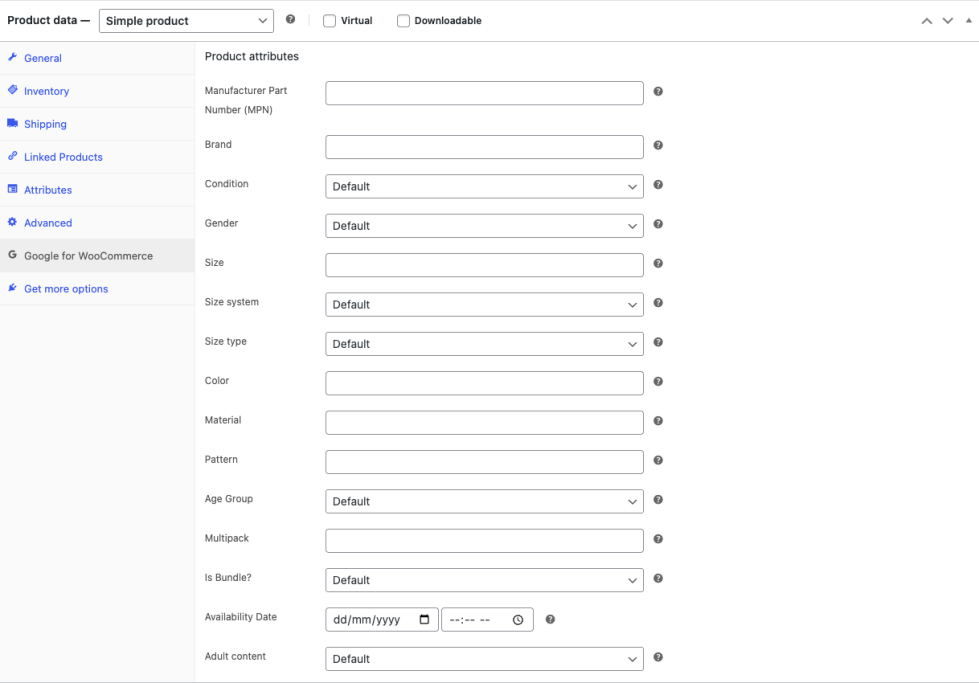This screenshot has height=683, width=979.
Task: Expand the Gender dropdown
Action: 484,226
